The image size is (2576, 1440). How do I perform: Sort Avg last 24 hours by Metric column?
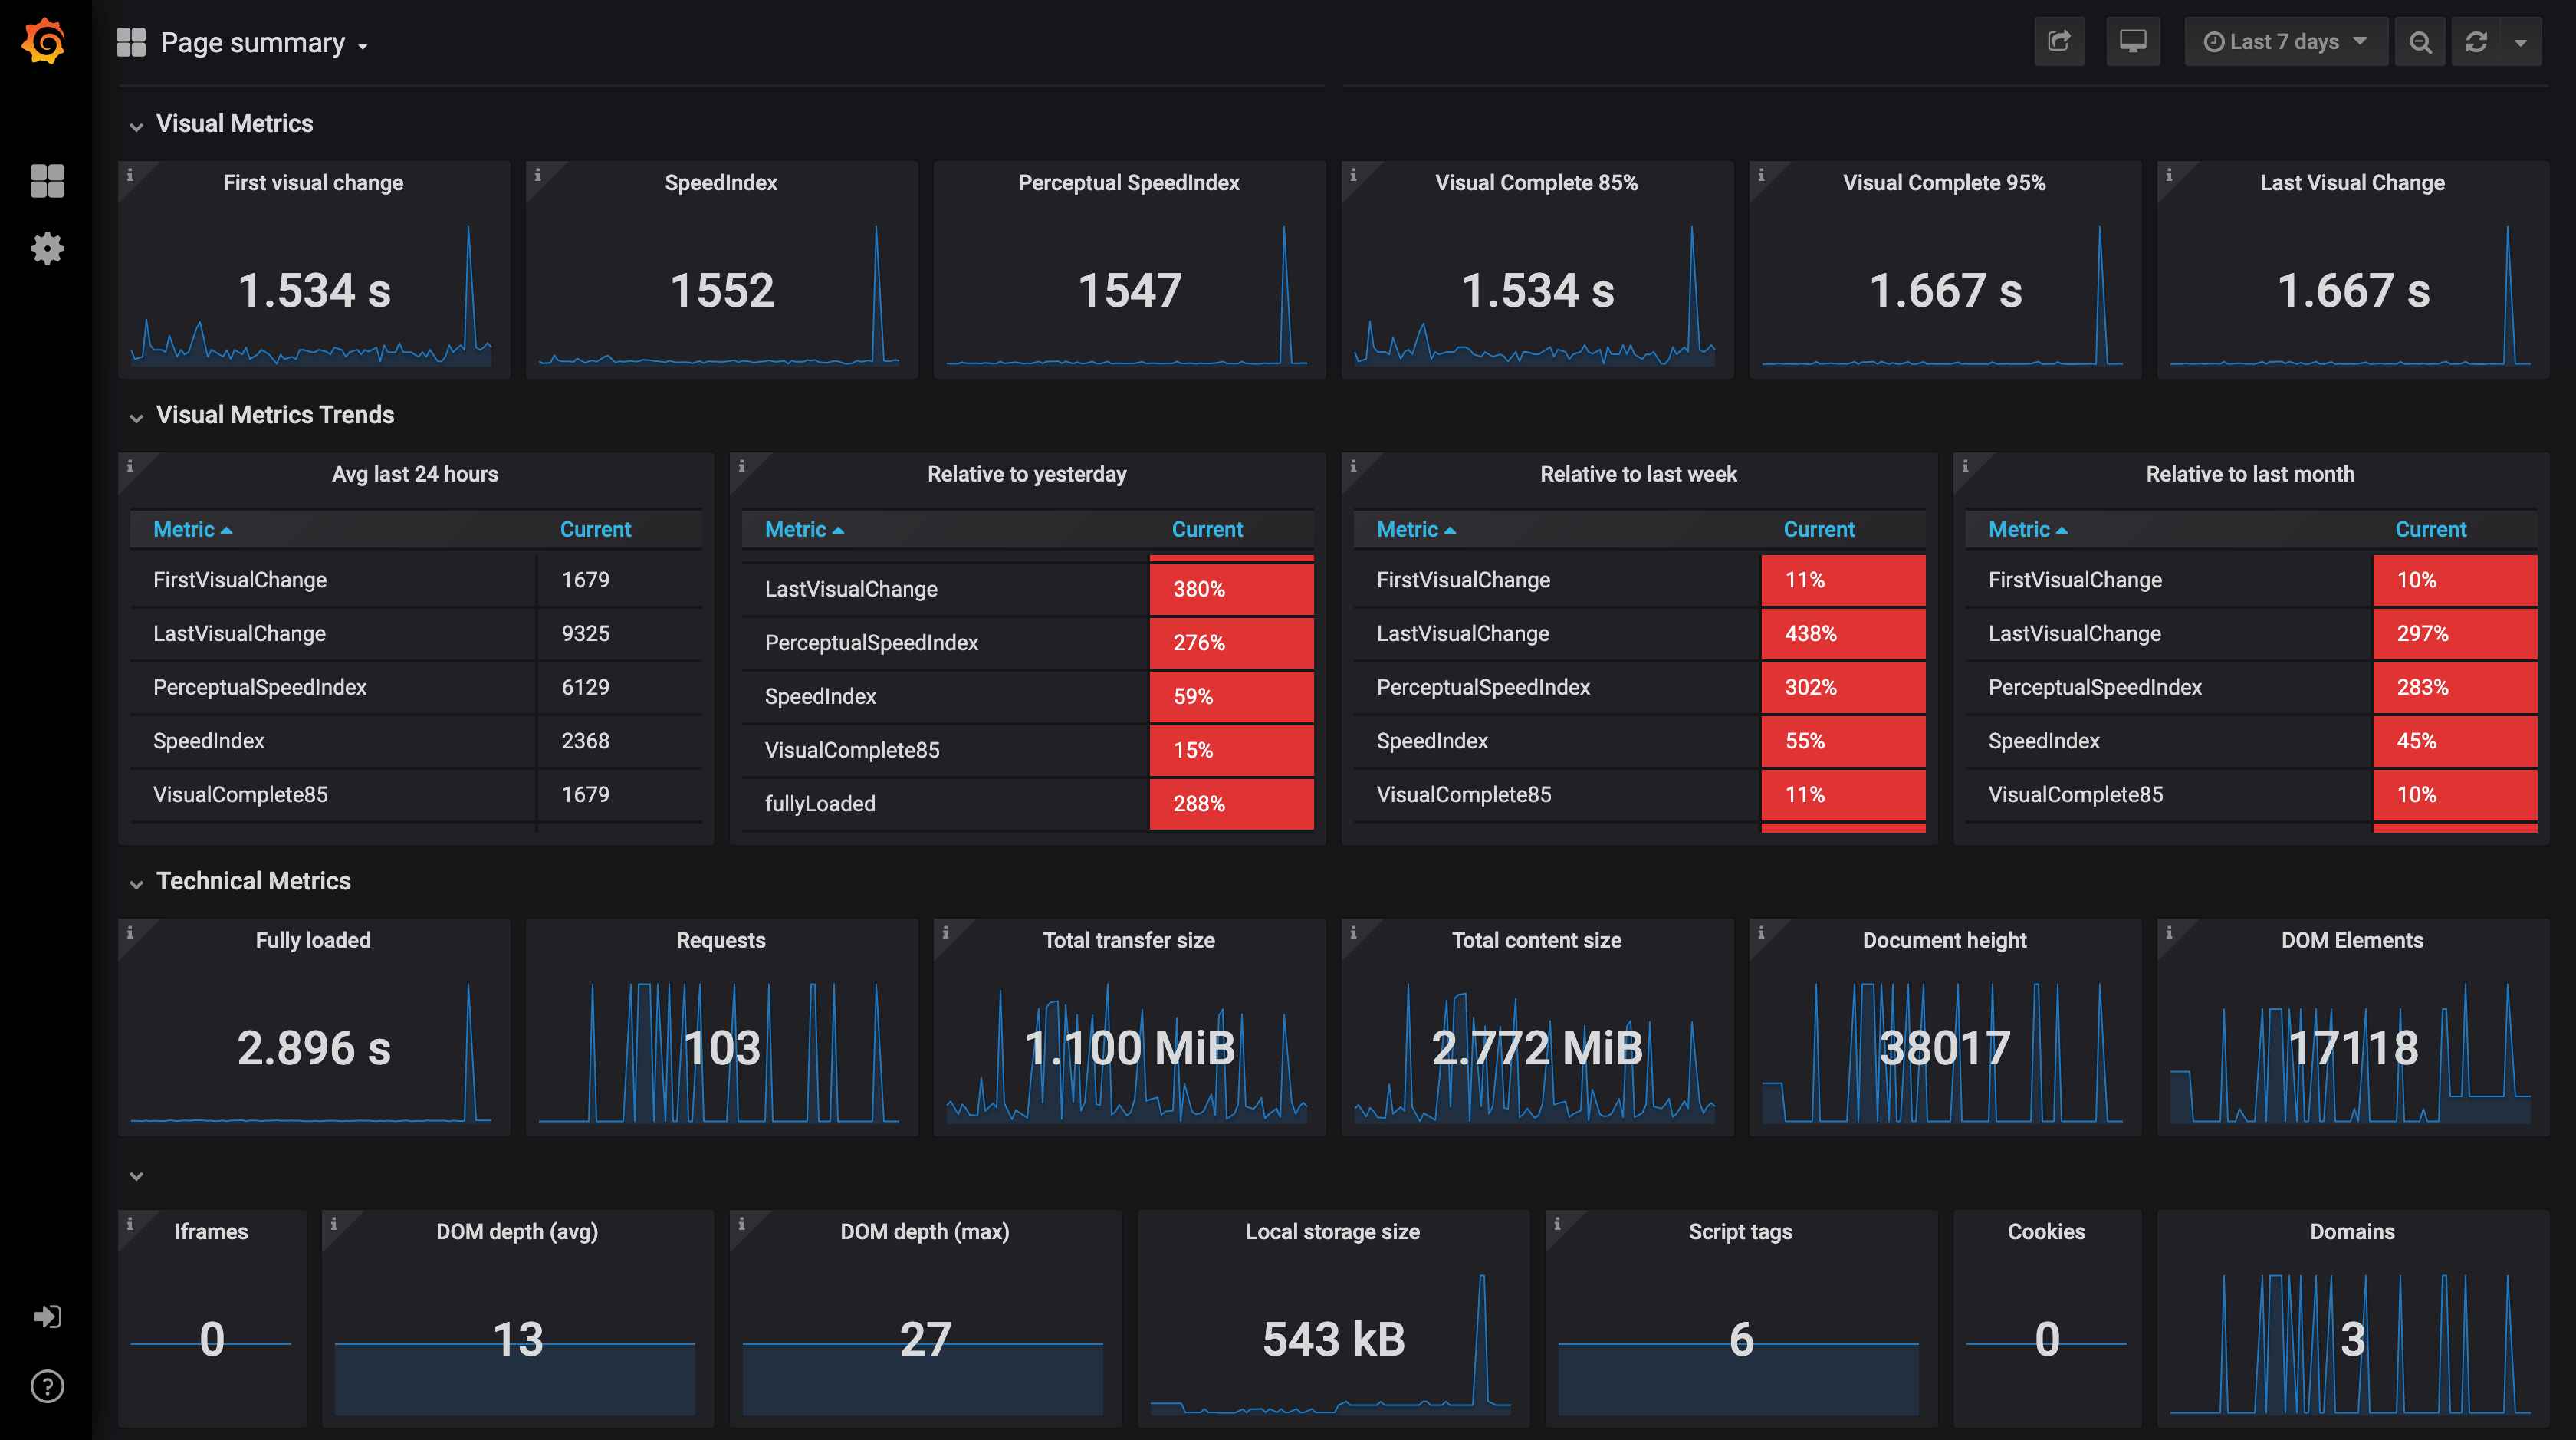(x=185, y=529)
